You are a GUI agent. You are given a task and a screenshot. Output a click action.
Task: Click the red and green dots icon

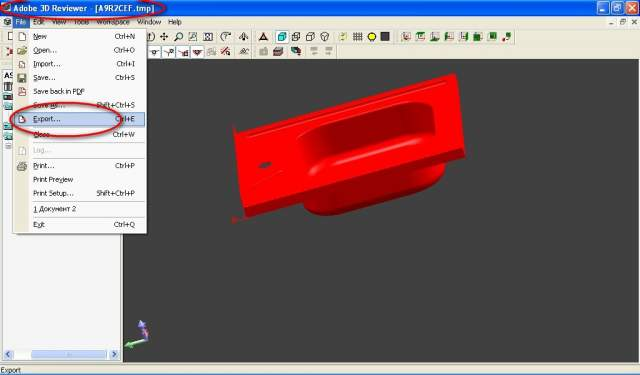(x=507, y=37)
